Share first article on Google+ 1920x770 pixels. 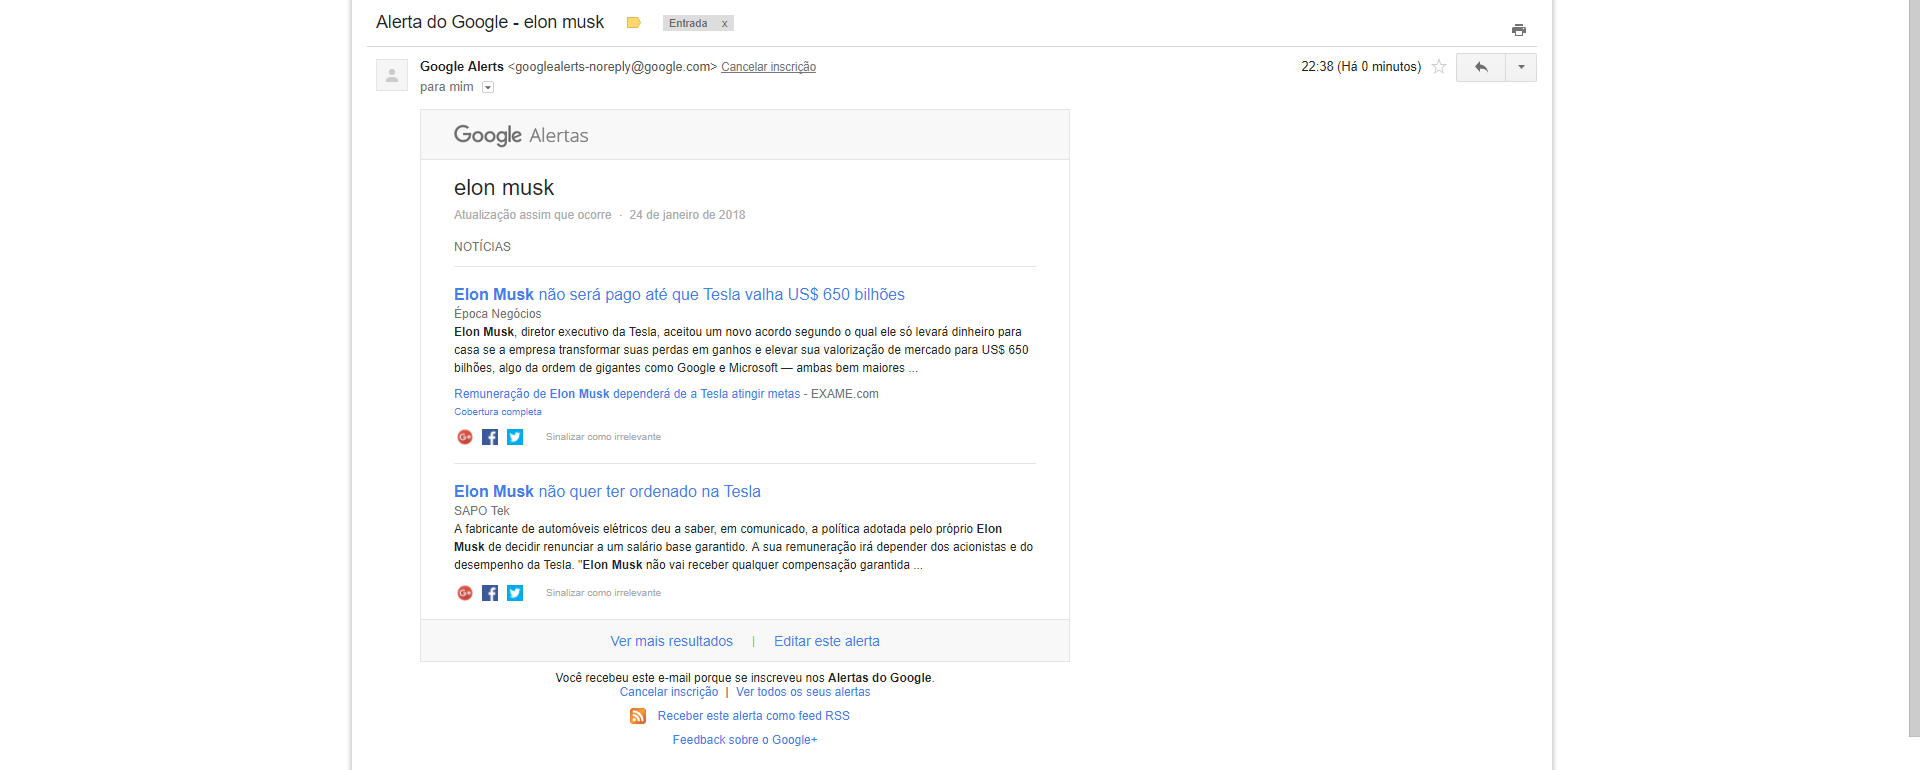(465, 437)
